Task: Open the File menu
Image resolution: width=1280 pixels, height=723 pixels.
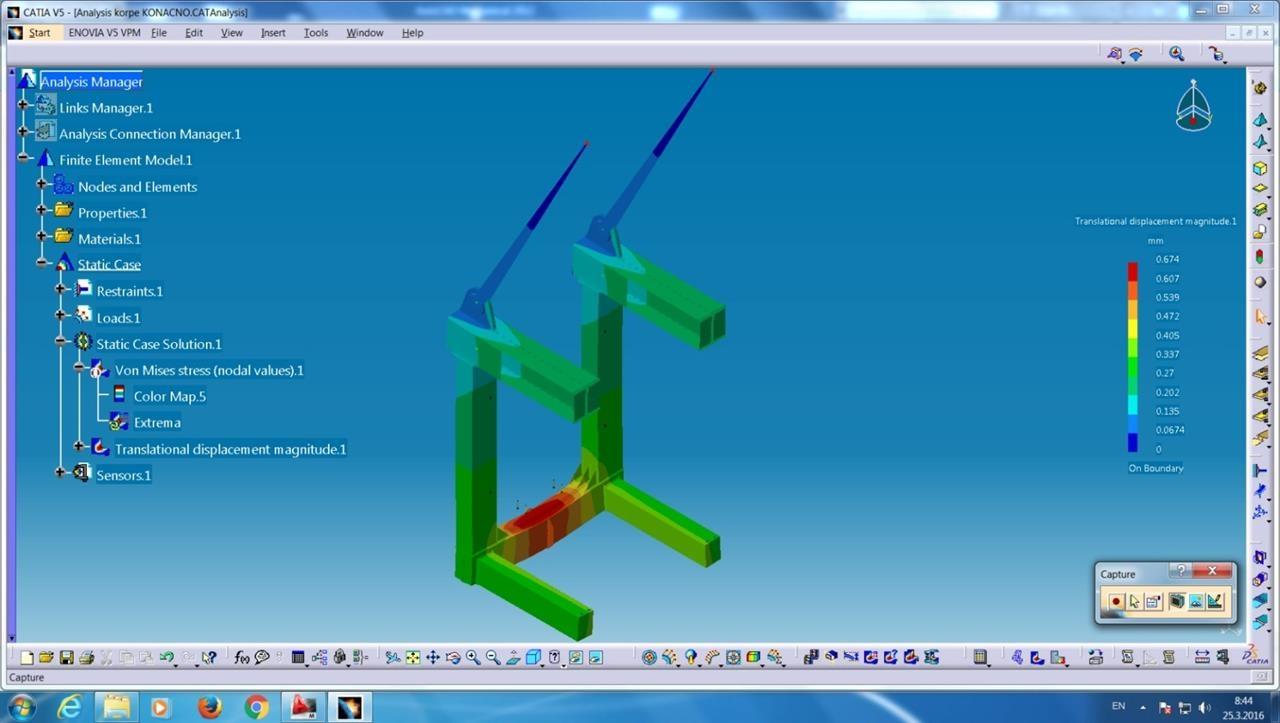Action: pos(159,33)
